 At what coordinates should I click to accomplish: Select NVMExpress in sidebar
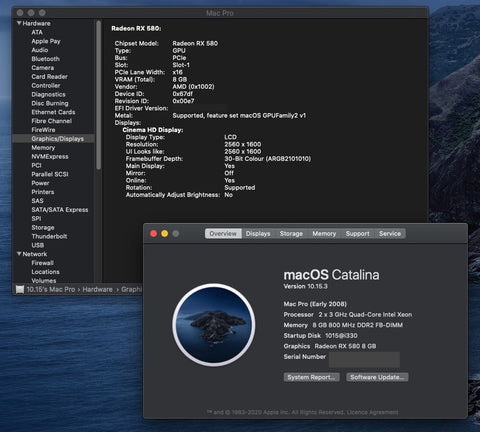(50, 157)
